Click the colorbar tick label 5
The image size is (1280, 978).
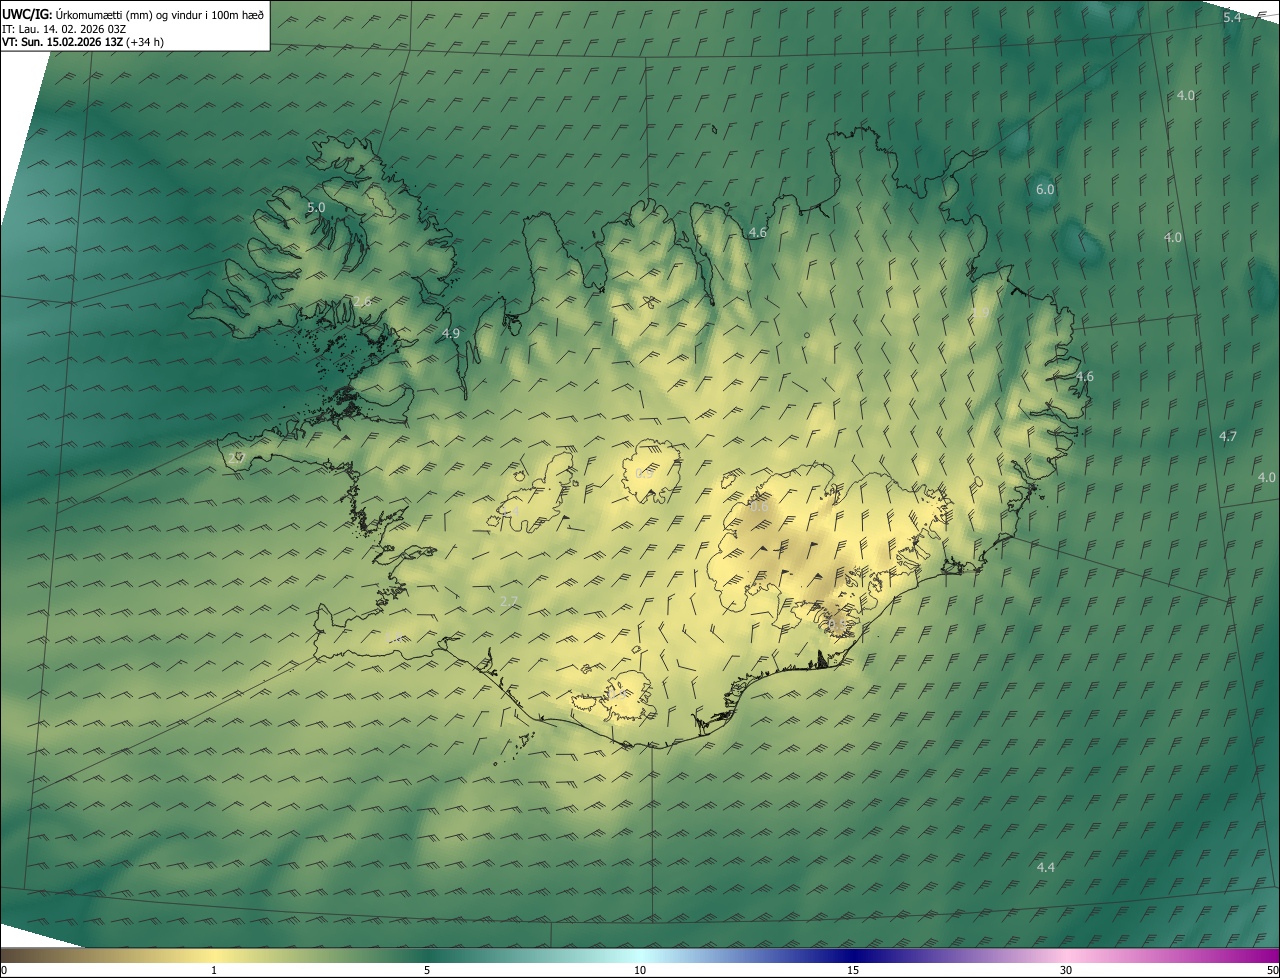coord(427,970)
